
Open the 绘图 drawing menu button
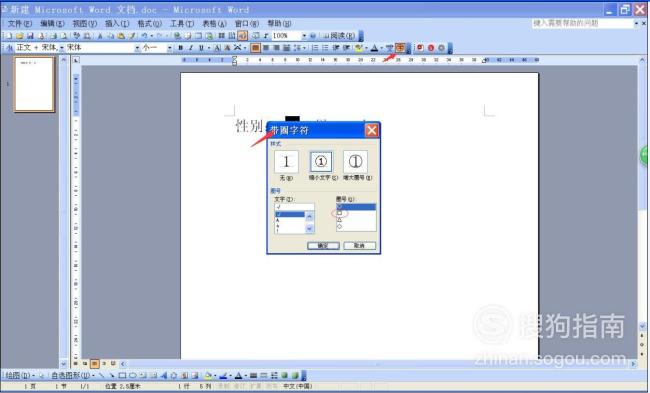point(19,376)
